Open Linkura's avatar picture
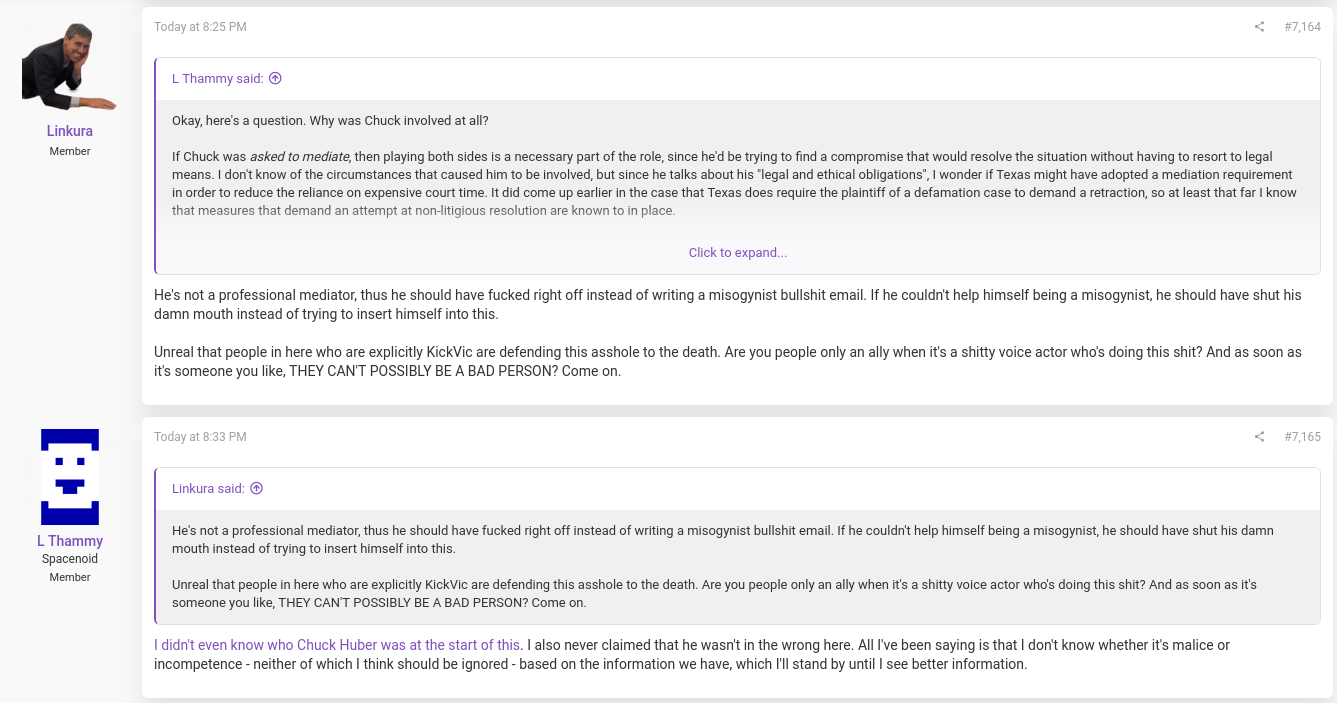 tap(70, 66)
